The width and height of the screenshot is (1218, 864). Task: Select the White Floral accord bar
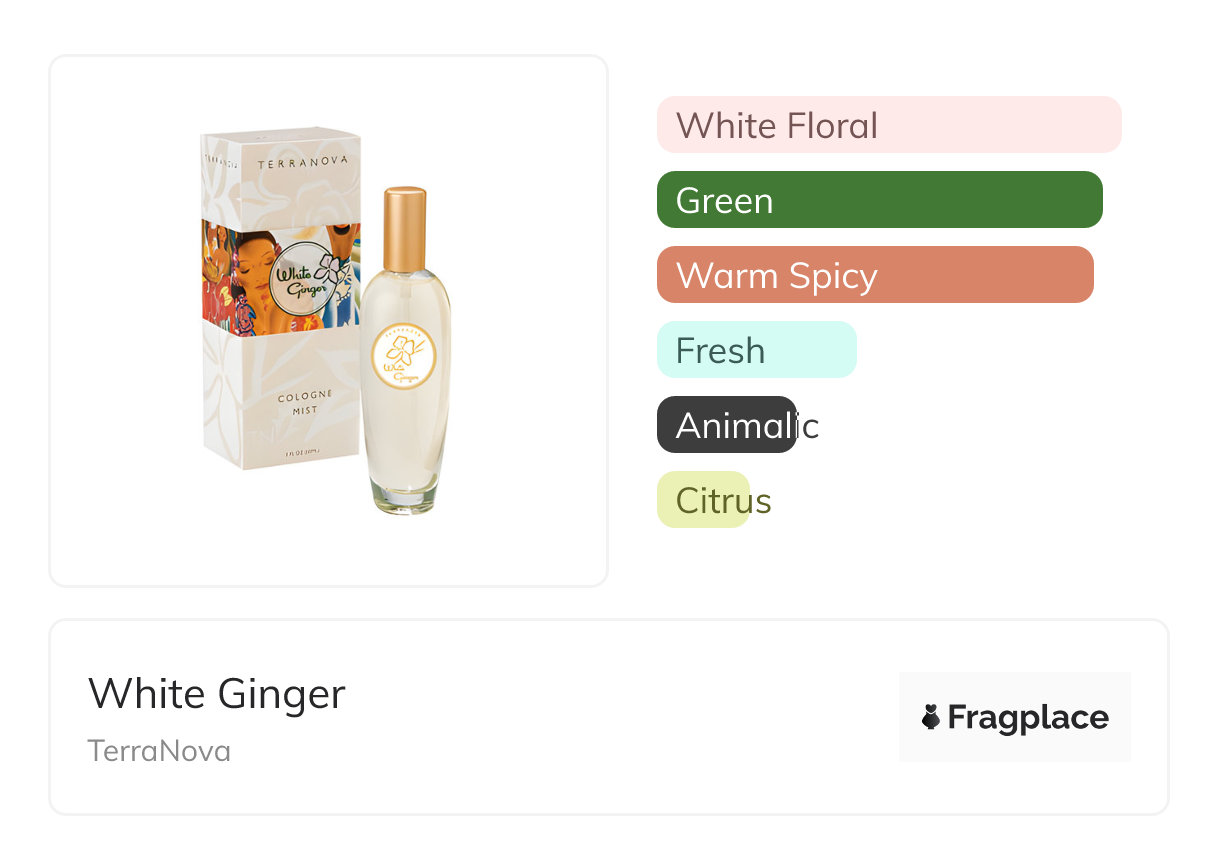[x=888, y=125]
